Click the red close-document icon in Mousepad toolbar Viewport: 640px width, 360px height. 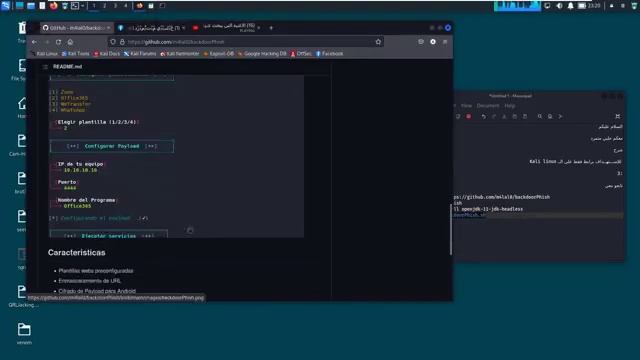click(x=469, y=116)
